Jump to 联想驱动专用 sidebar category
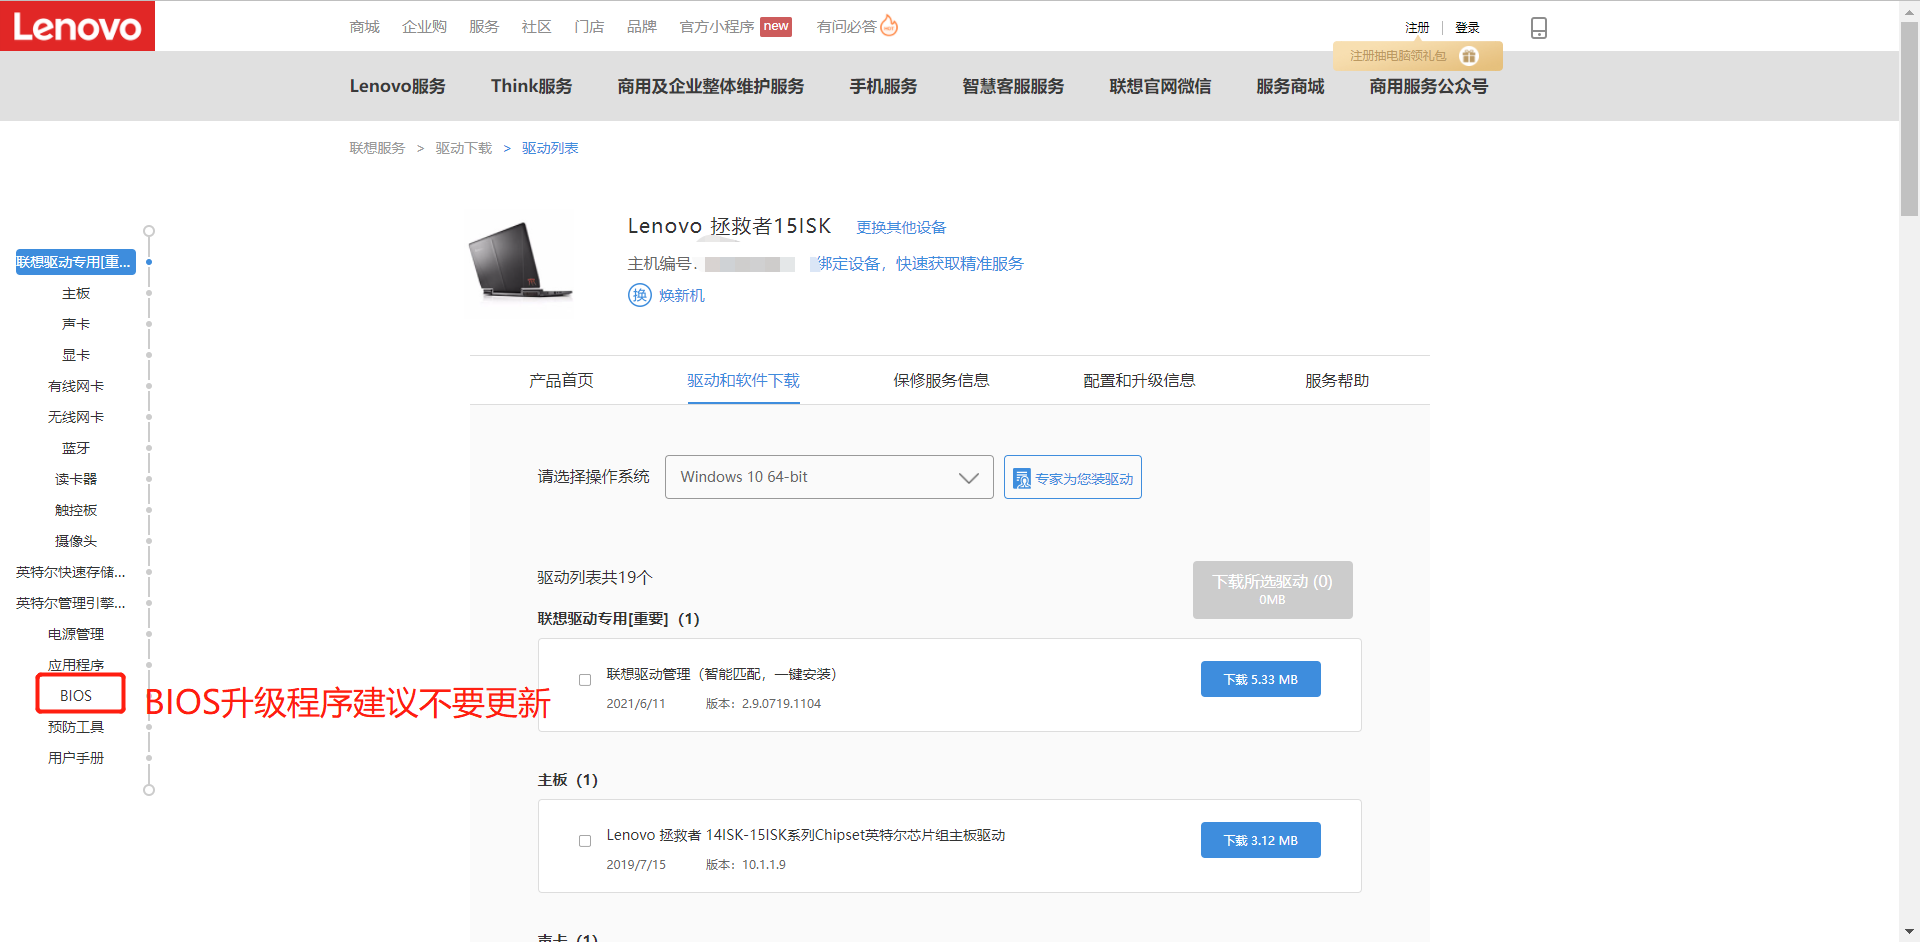This screenshot has width=1920, height=942. click(75, 262)
